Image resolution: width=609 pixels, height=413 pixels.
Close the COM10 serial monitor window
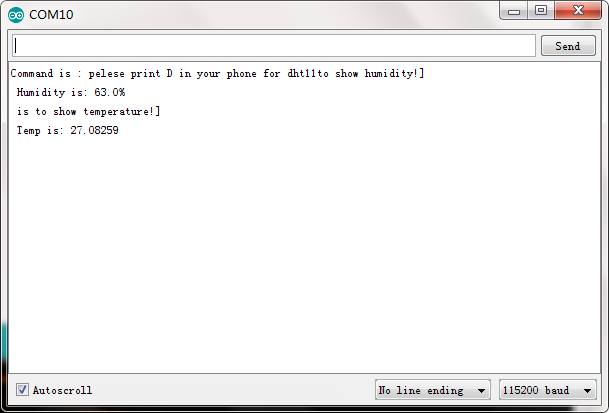click(x=578, y=10)
